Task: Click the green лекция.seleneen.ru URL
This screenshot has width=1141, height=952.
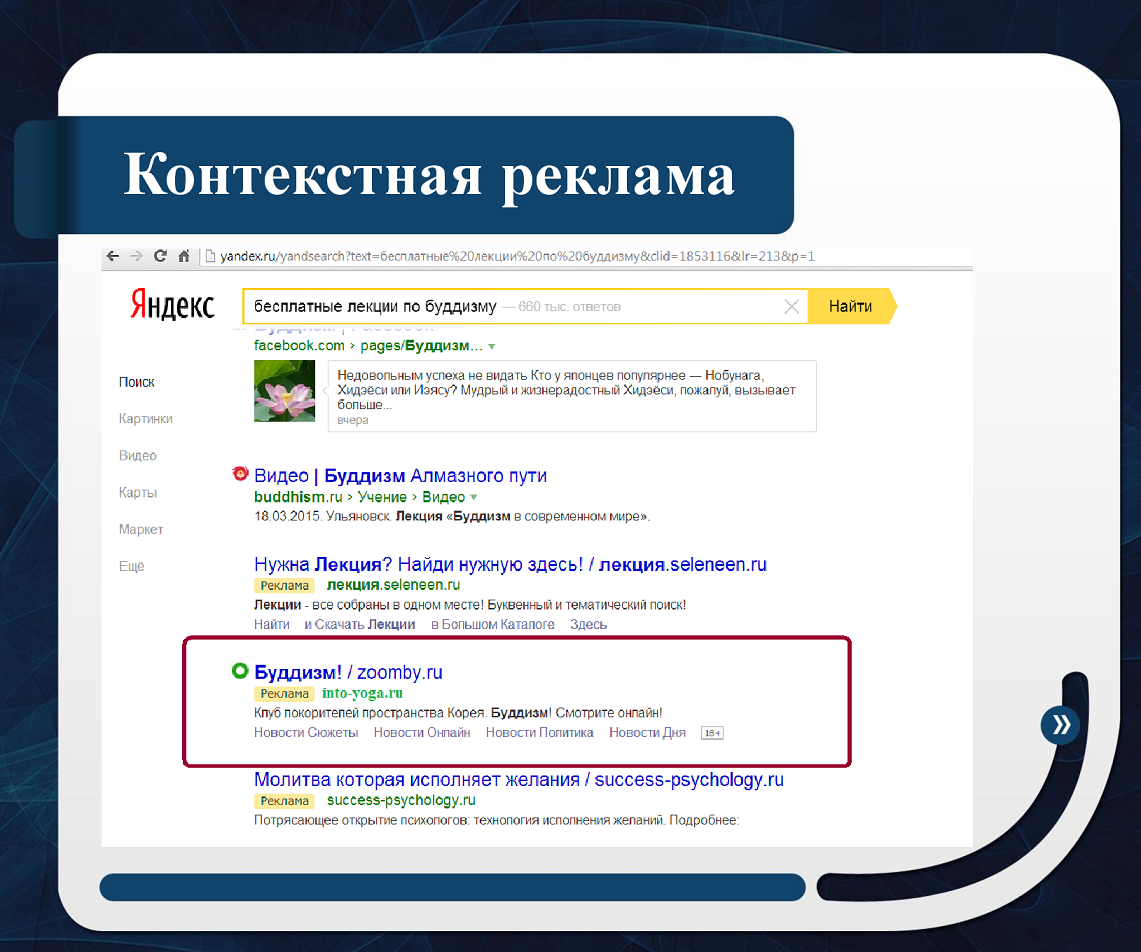Action: 393,585
